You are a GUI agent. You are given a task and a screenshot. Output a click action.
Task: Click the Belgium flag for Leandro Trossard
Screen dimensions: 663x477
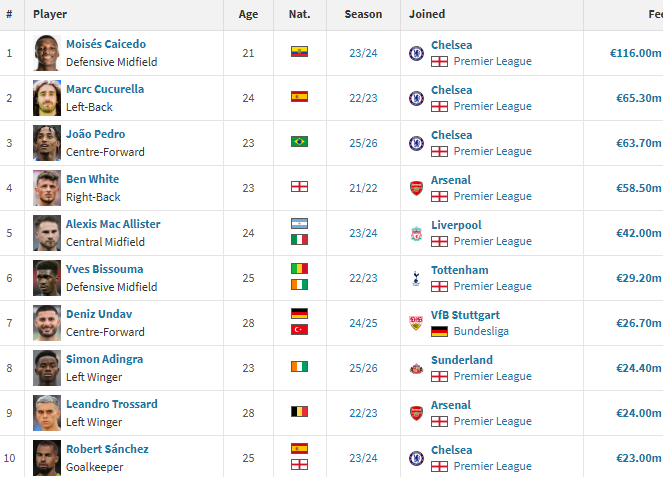[299, 411]
